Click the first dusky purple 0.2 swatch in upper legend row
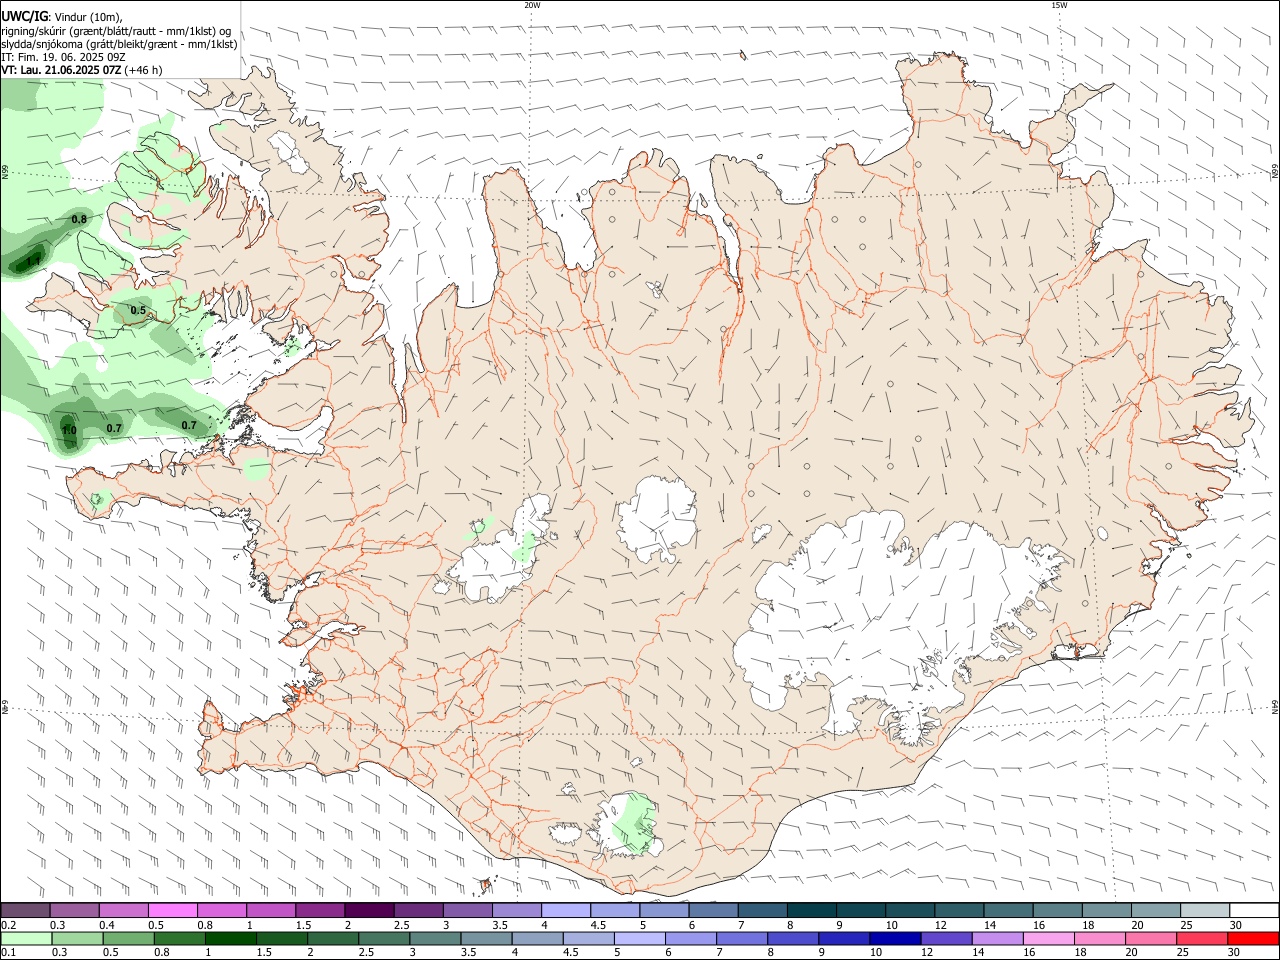The height and width of the screenshot is (960, 1280). (25, 910)
